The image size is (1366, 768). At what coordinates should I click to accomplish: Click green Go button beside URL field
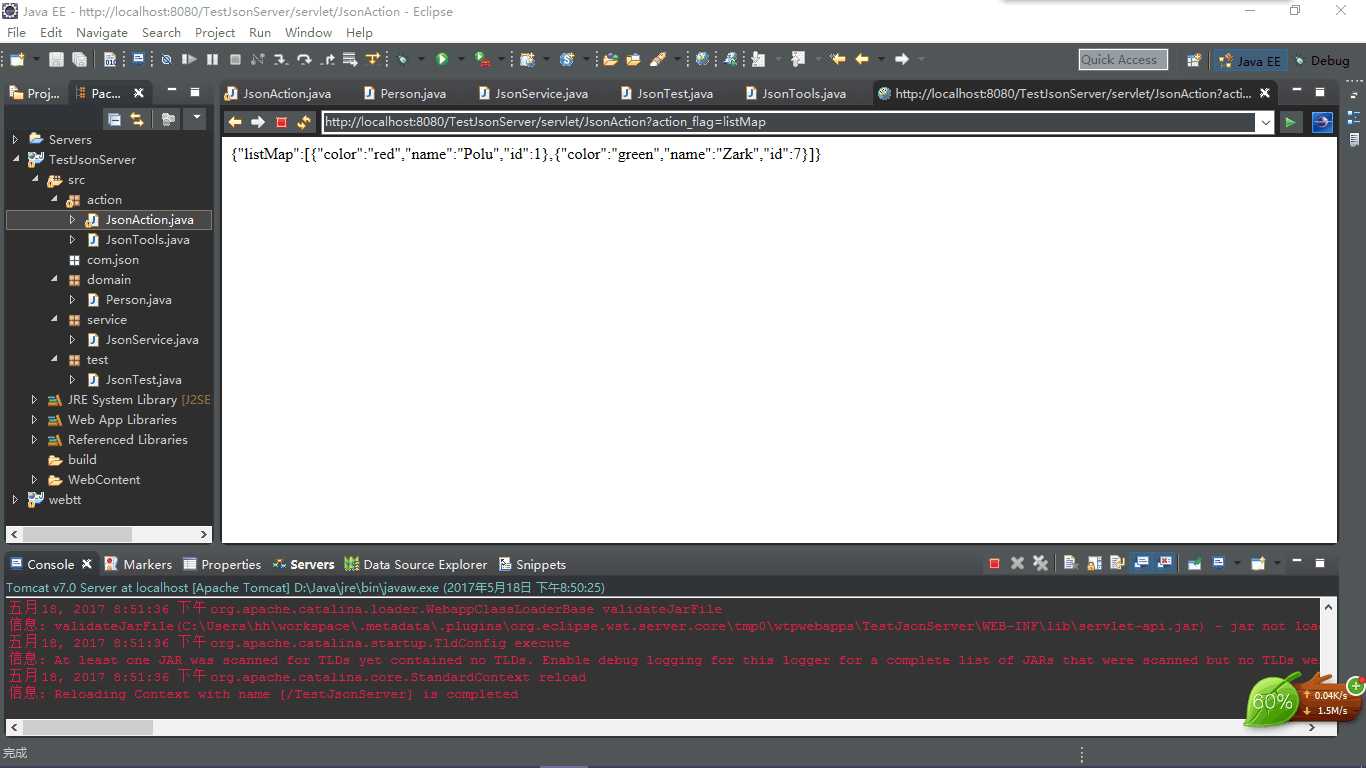[x=1291, y=122]
